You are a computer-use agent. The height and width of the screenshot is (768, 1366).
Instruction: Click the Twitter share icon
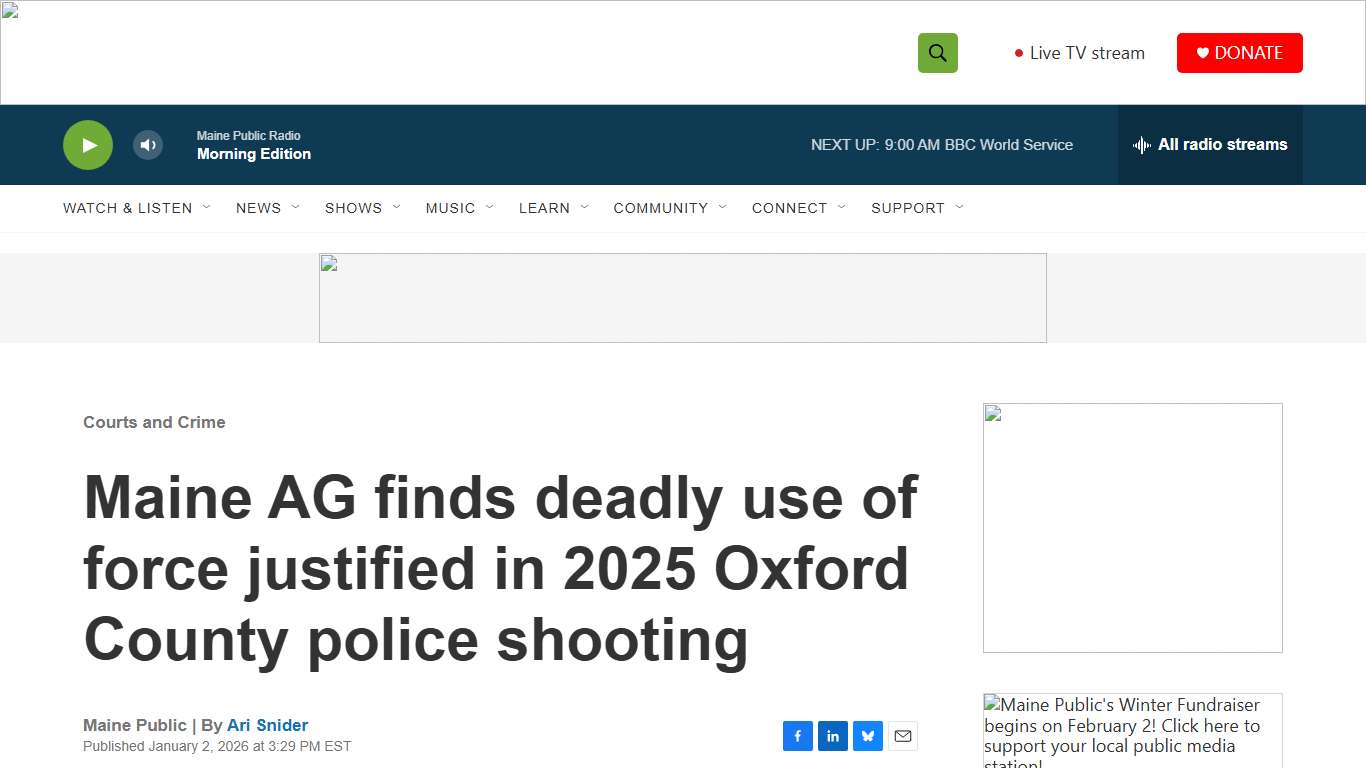[867, 735]
